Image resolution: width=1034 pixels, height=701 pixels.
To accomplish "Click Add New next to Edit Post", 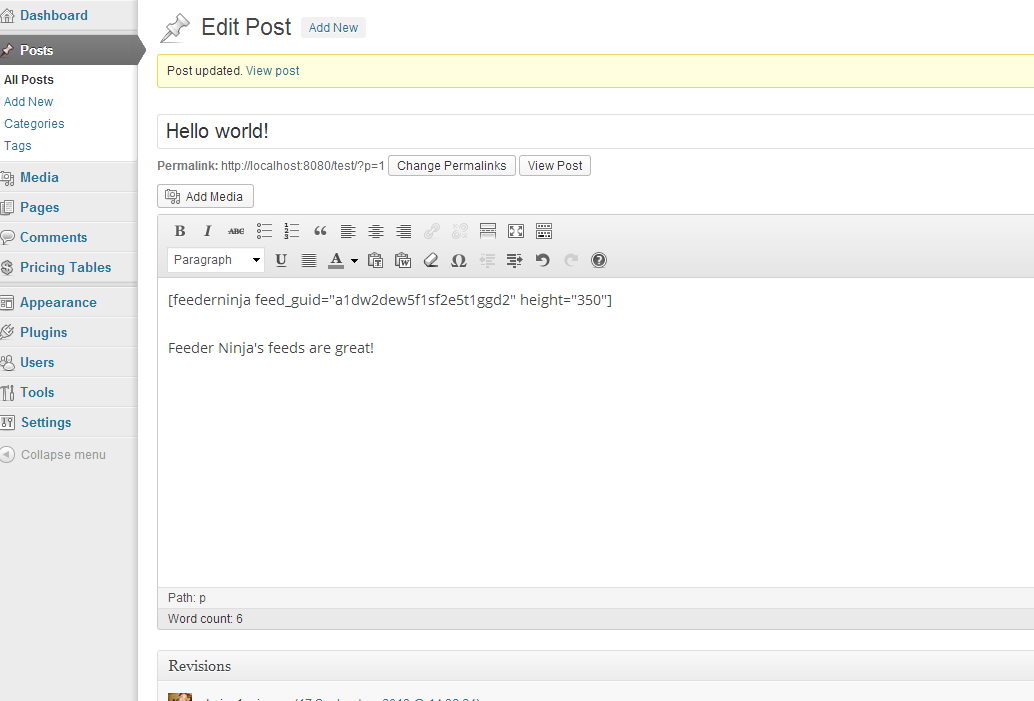I will click(x=333, y=28).
